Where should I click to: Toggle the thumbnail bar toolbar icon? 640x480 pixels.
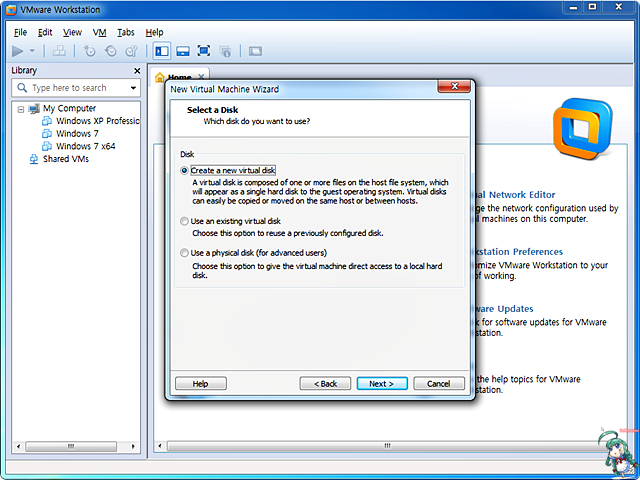coord(183,51)
